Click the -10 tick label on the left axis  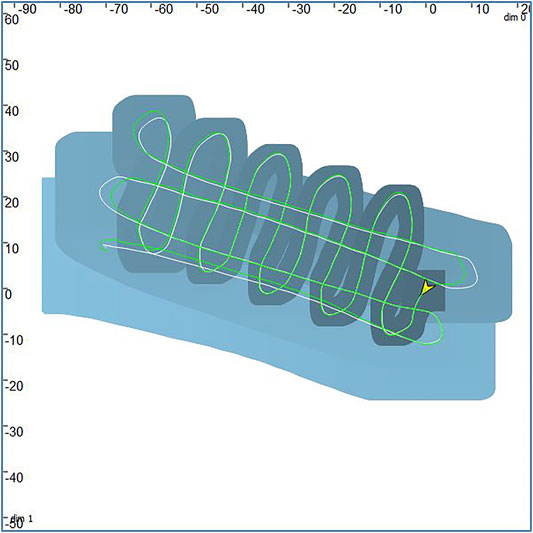pos(14,340)
